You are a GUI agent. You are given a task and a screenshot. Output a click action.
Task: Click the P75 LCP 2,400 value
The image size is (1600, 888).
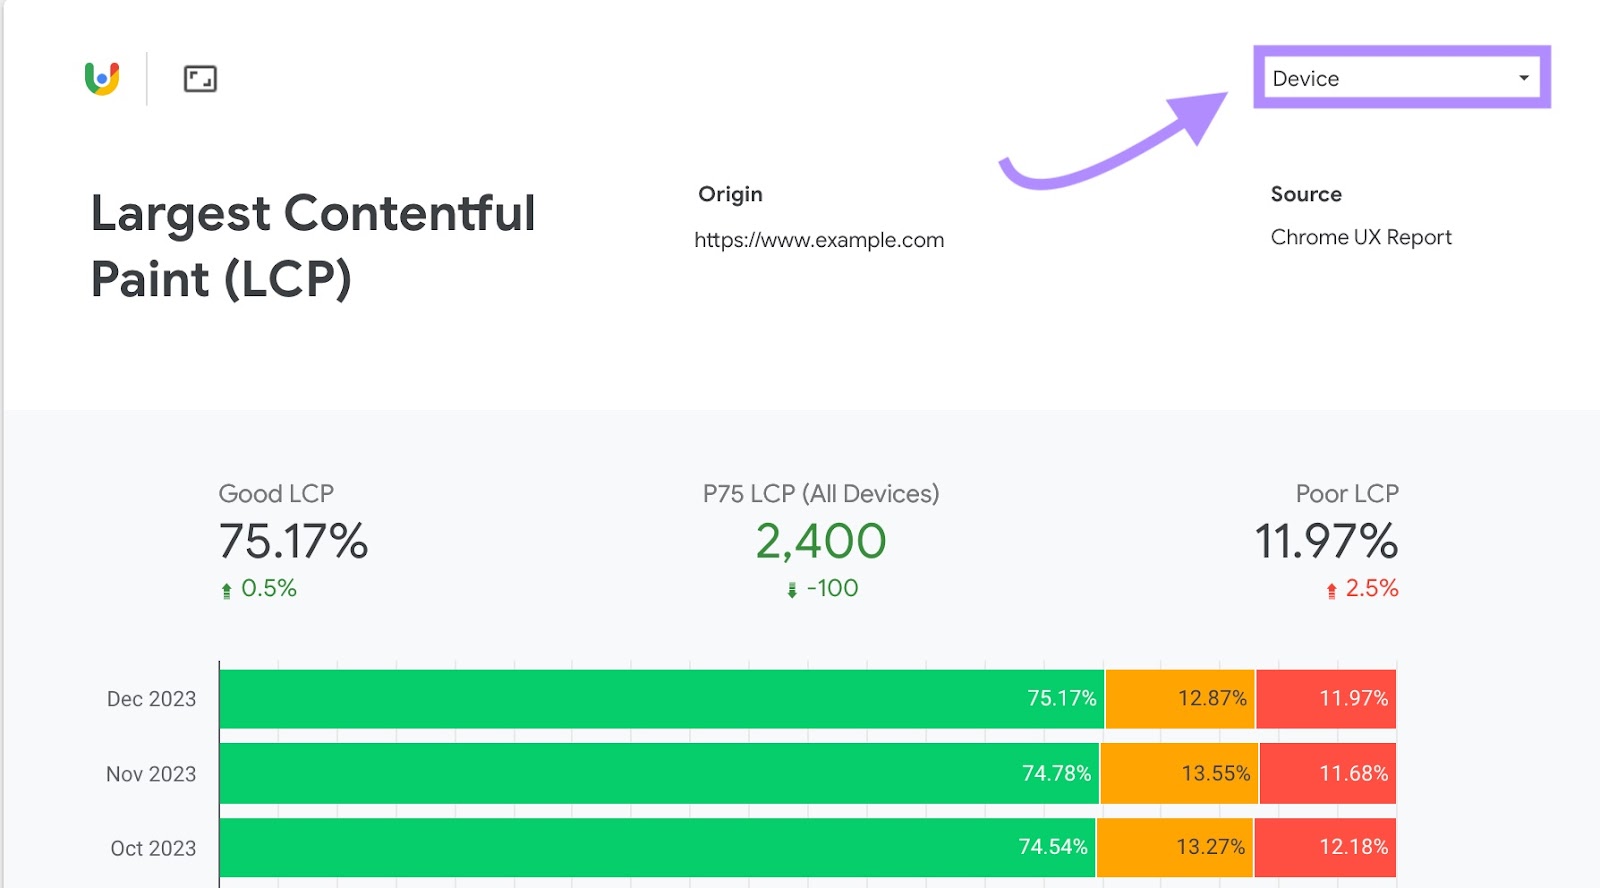point(821,541)
